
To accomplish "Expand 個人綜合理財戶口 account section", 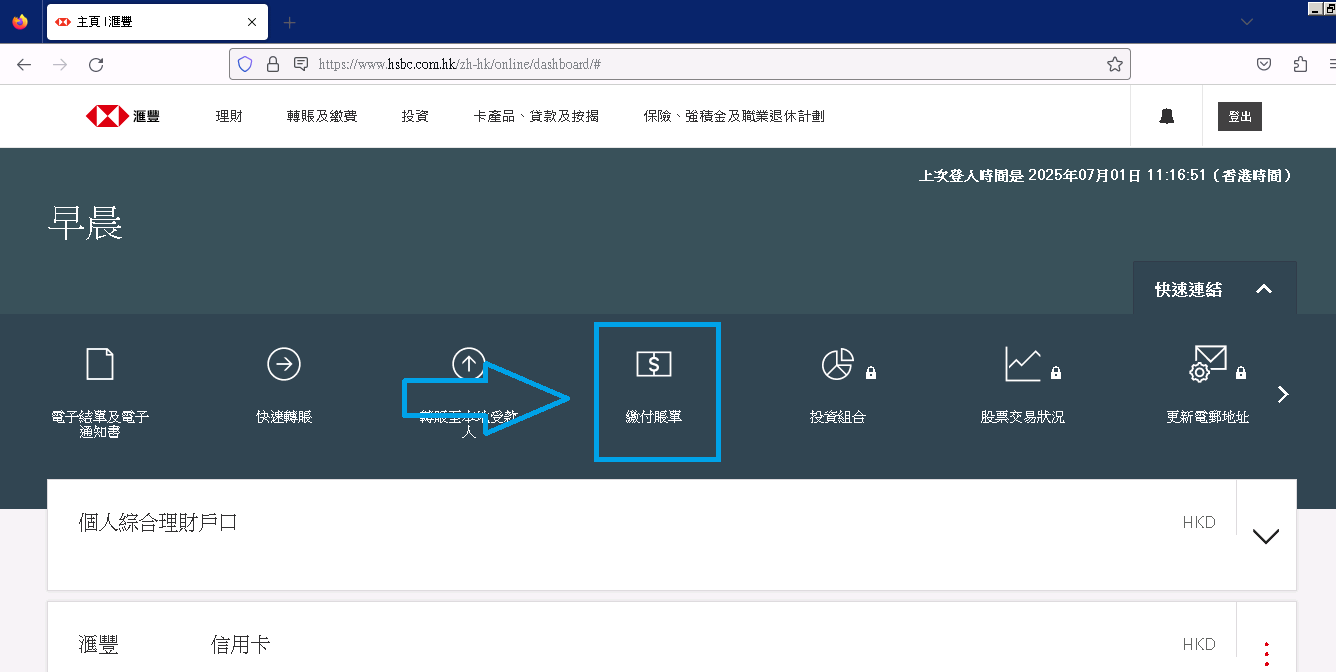I will pyautogui.click(x=1265, y=537).
